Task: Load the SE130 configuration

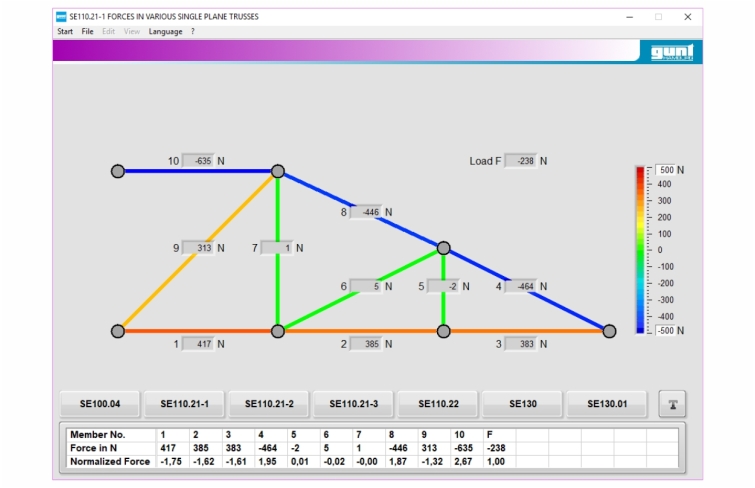Action: [521, 404]
